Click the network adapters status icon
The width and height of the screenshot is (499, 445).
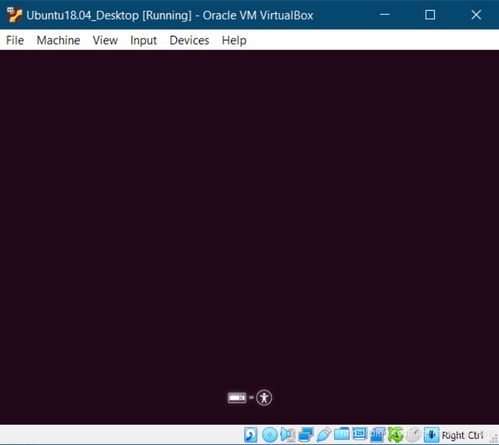click(306, 435)
